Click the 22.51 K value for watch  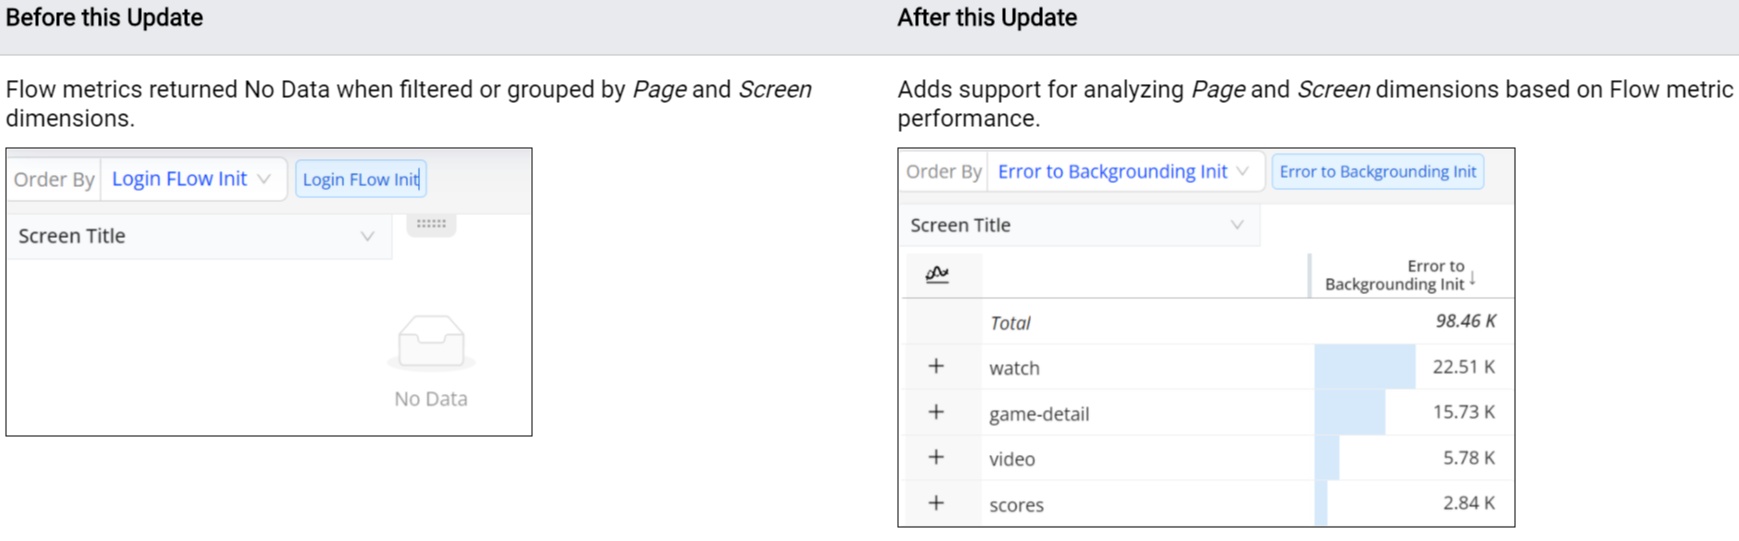[x=1463, y=367]
